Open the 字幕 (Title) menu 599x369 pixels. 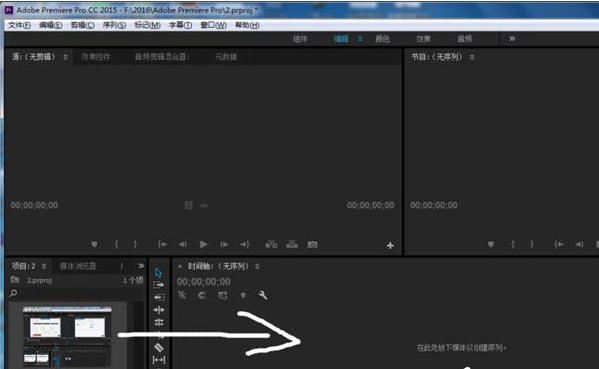tap(180, 25)
